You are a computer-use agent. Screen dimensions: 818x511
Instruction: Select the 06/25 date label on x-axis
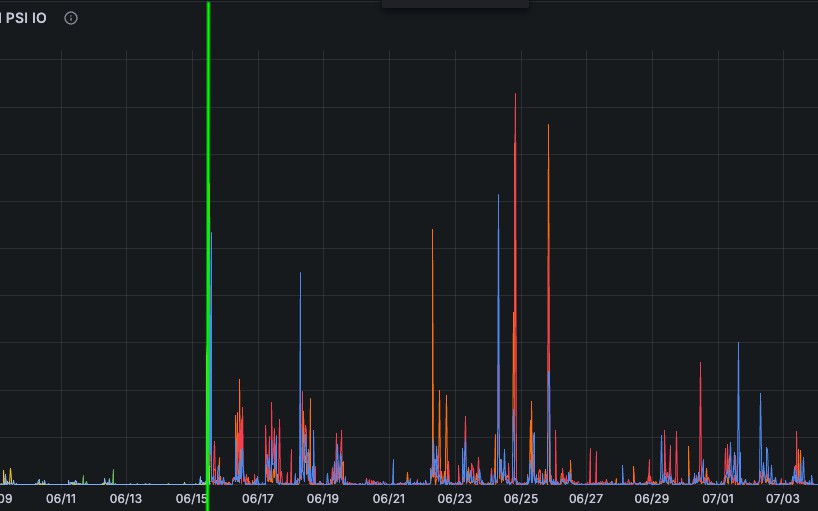[521, 498]
